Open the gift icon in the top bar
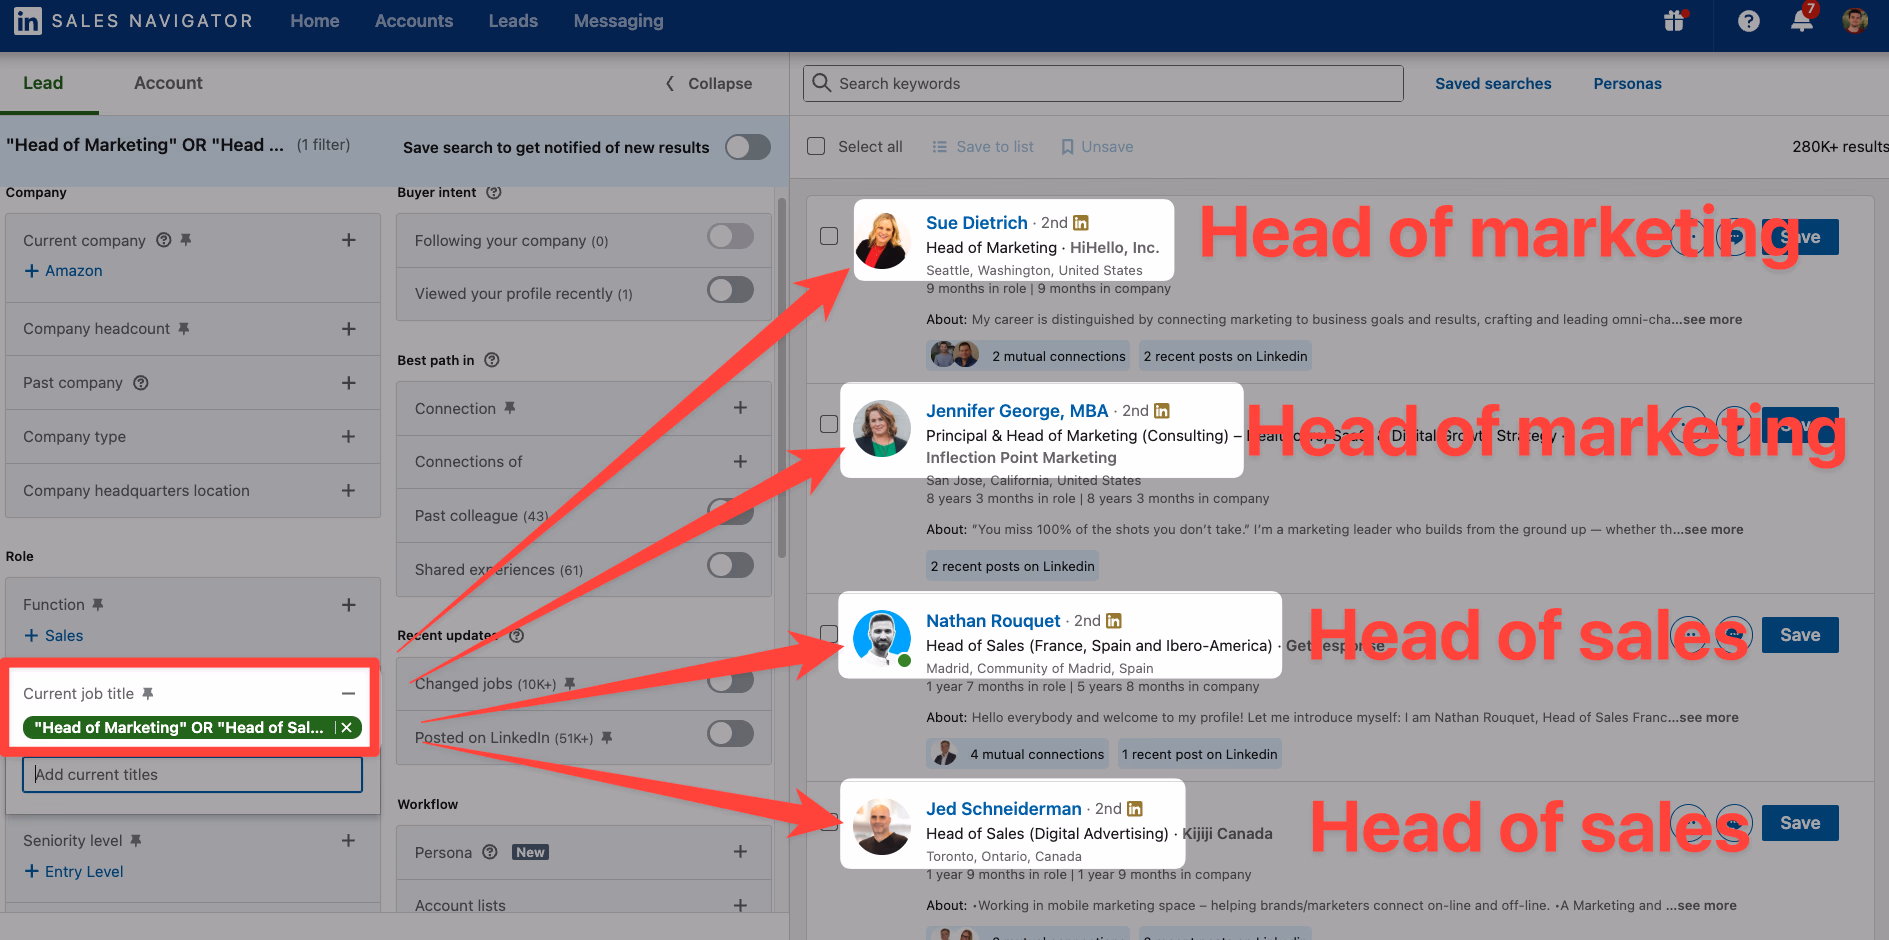Viewport: 1889px width, 940px height. (1674, 21)
